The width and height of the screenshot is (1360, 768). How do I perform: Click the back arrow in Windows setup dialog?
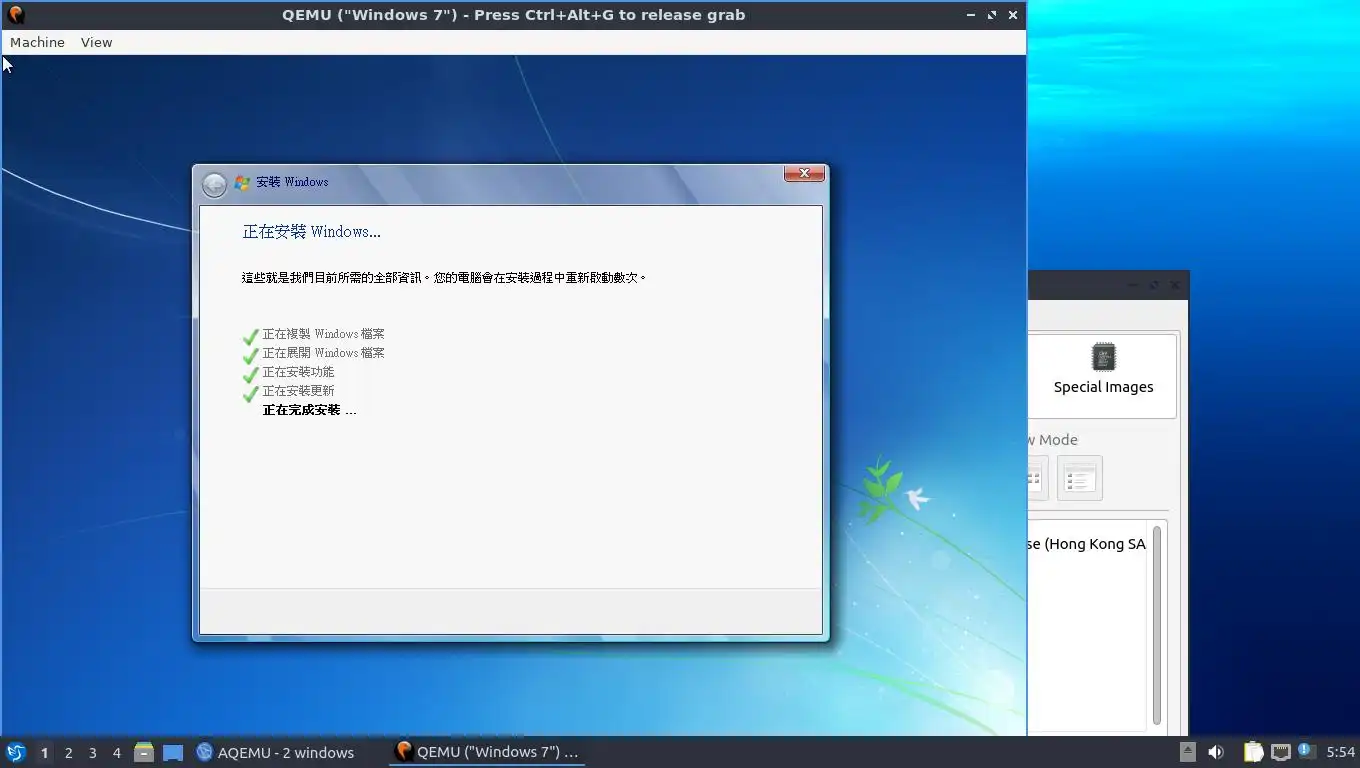[x=214, y=184]
